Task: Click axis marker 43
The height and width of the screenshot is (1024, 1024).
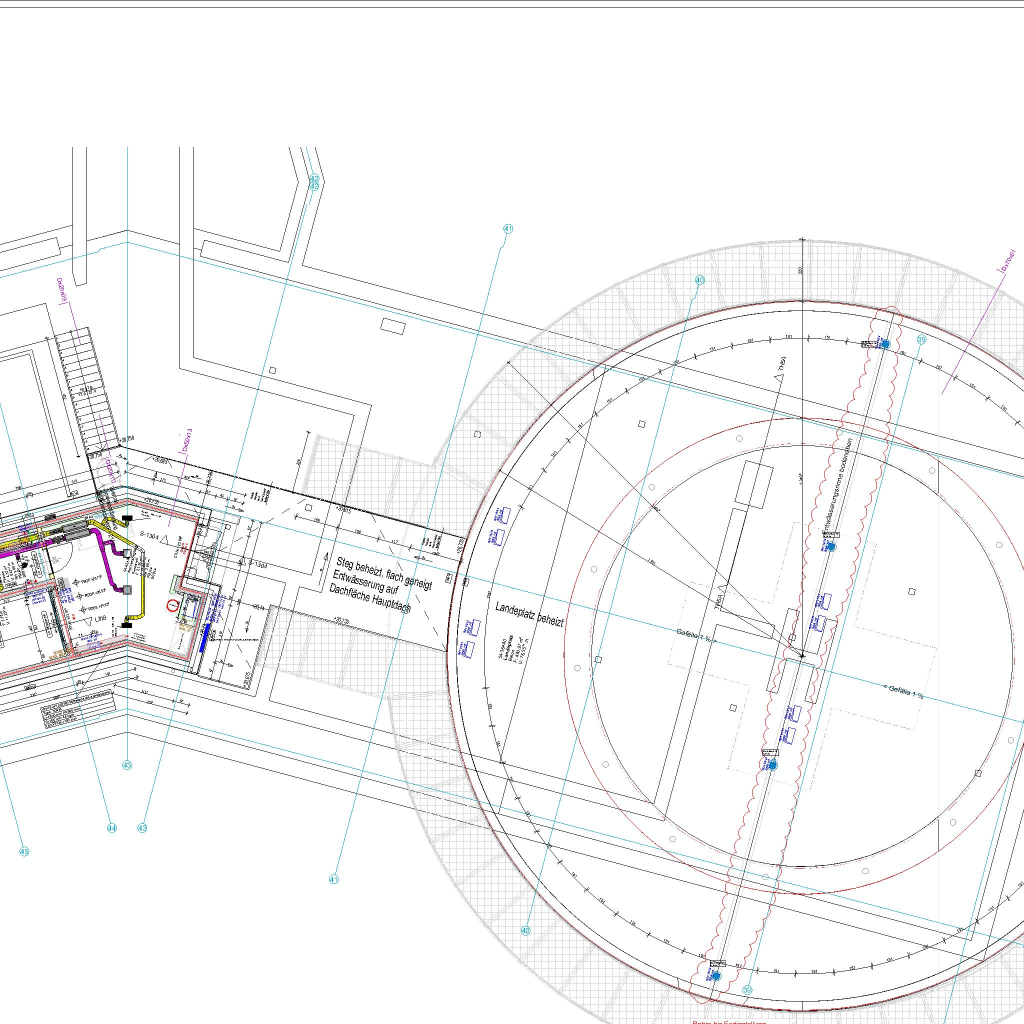Action: 127,765
